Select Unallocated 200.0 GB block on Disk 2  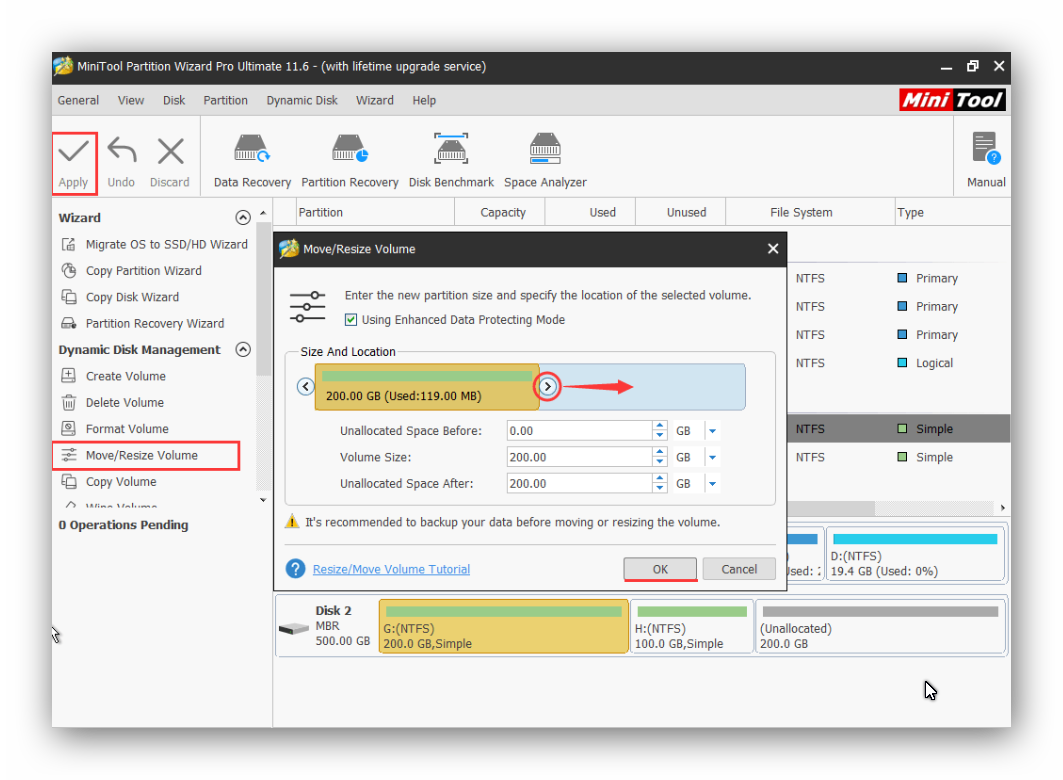point(880,626)
